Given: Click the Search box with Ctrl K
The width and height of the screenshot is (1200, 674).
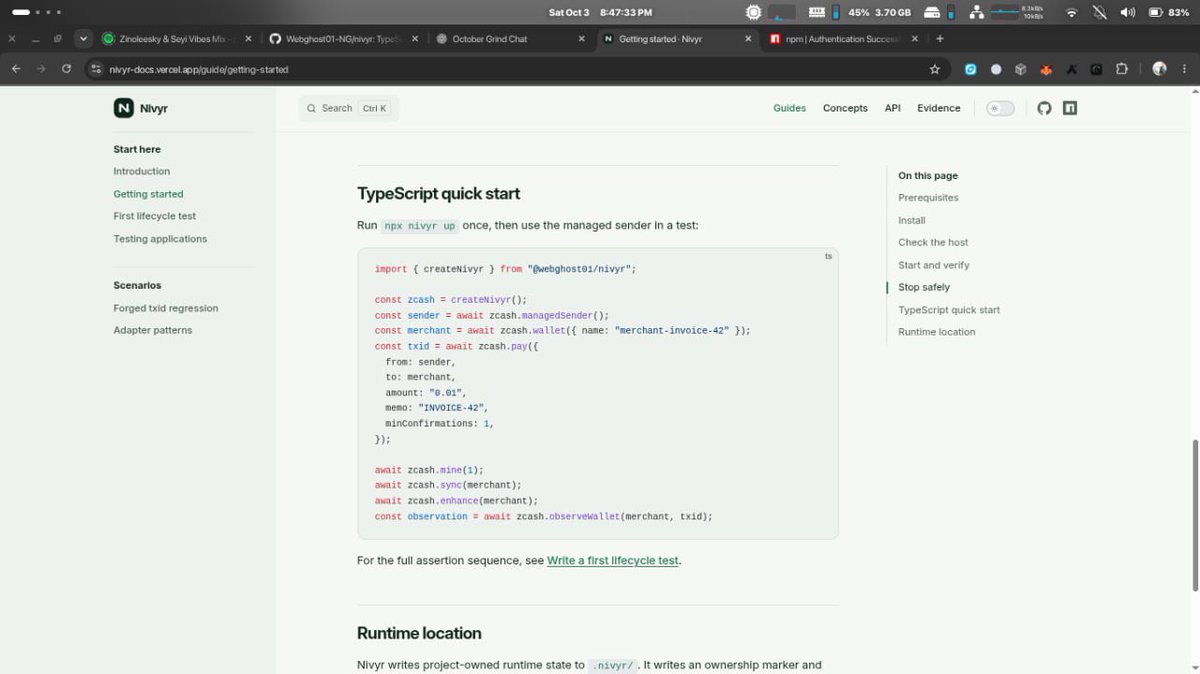Looking at the screenshot, I should tap(348, 108).
